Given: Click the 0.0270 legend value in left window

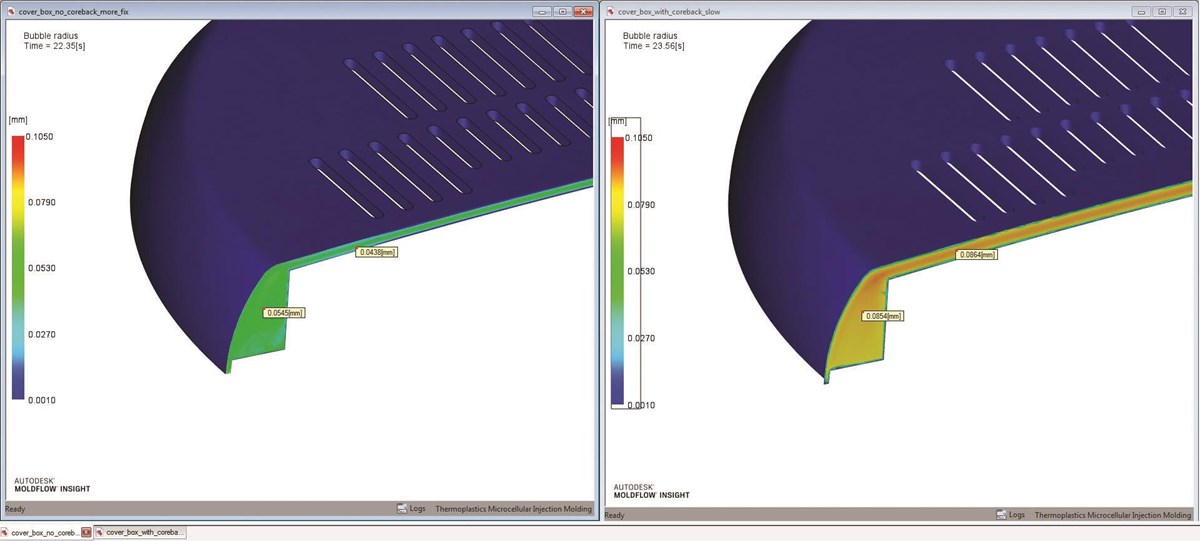Looking at the screenshot, I should click(x=40, y=335).
